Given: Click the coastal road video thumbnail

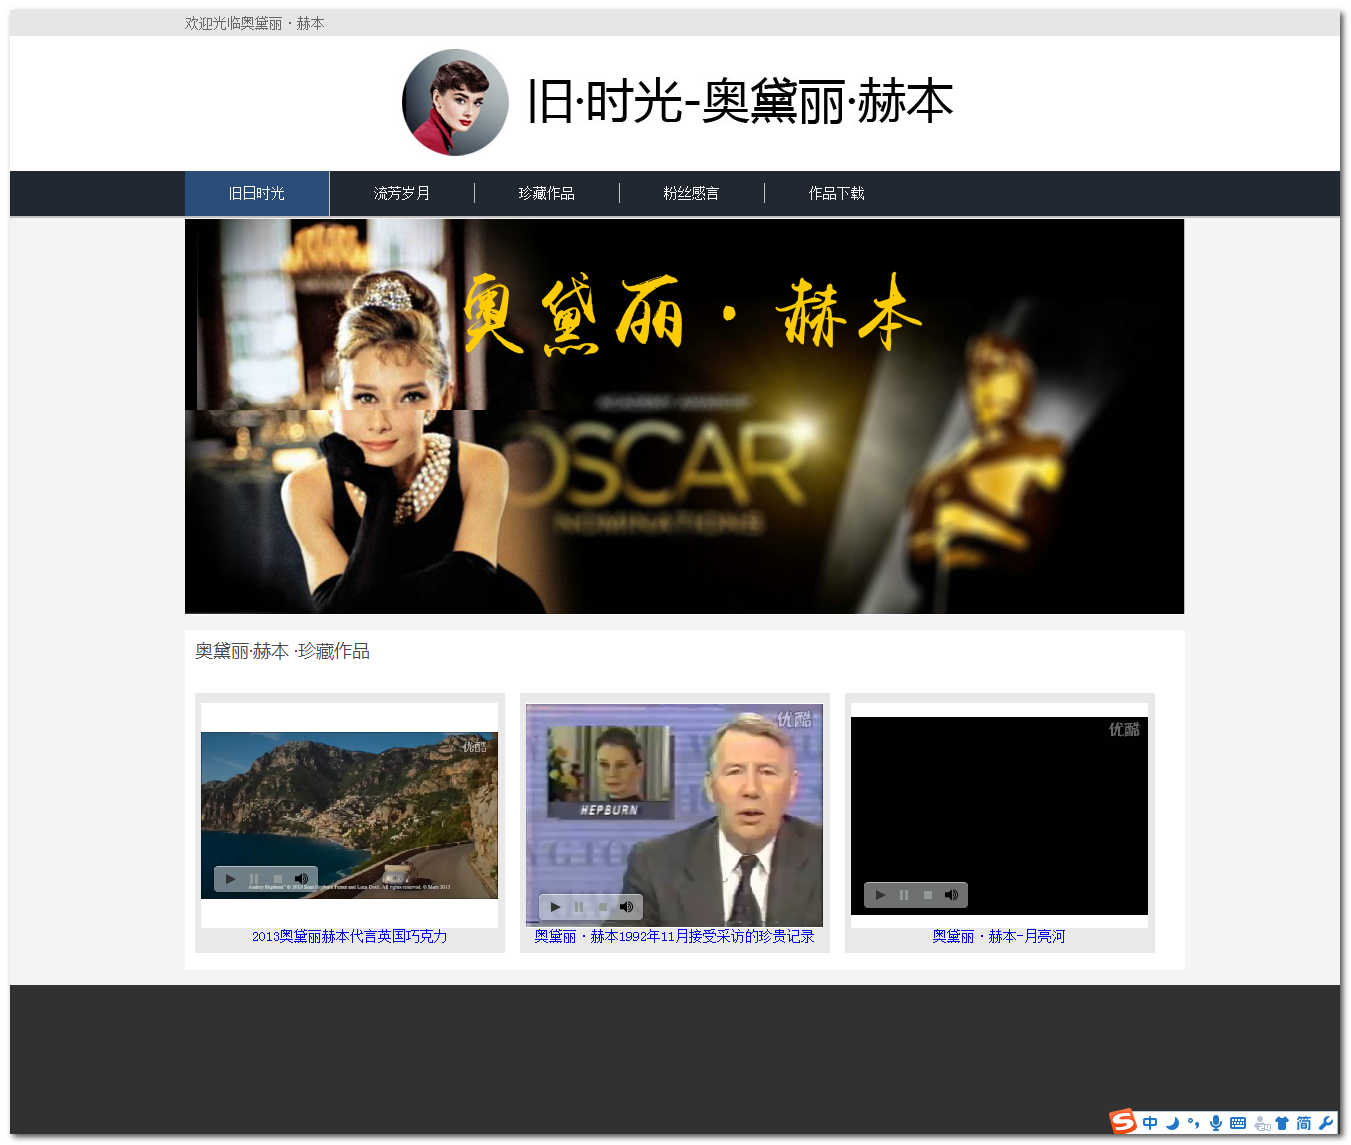Looking at the screenshot, I should click(349, 815).
